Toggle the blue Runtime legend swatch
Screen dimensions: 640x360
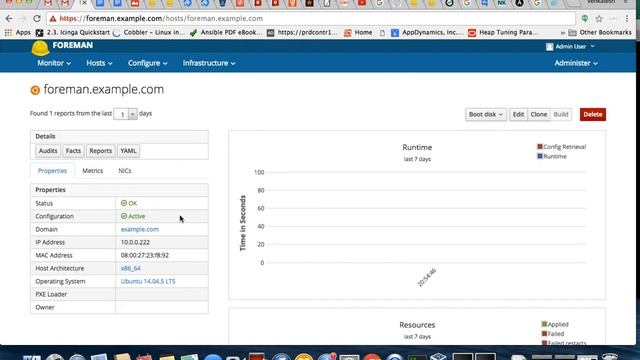[x=540, y=156]
